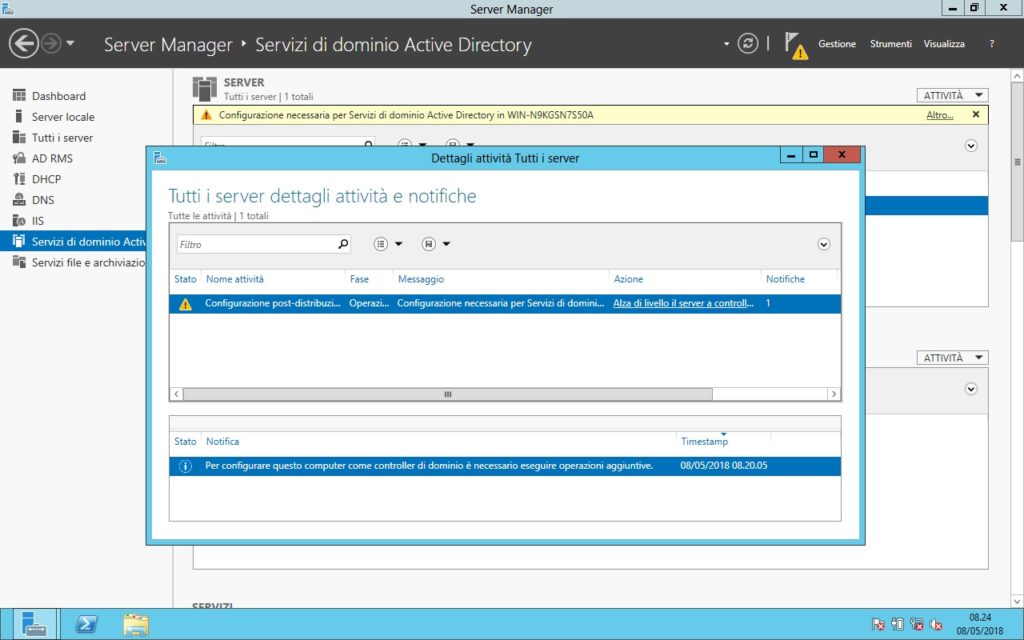Screen dimensions: 1024x640
Task: Sort by the Messaggio column
Action: (x=421, y=279)
